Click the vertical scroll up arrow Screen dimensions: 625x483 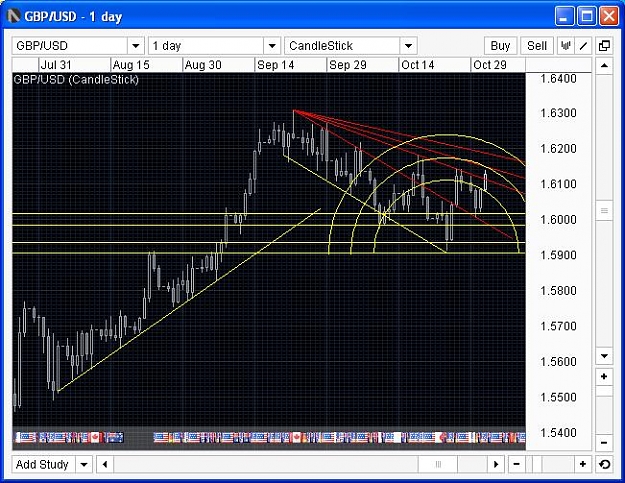[604, 65]
